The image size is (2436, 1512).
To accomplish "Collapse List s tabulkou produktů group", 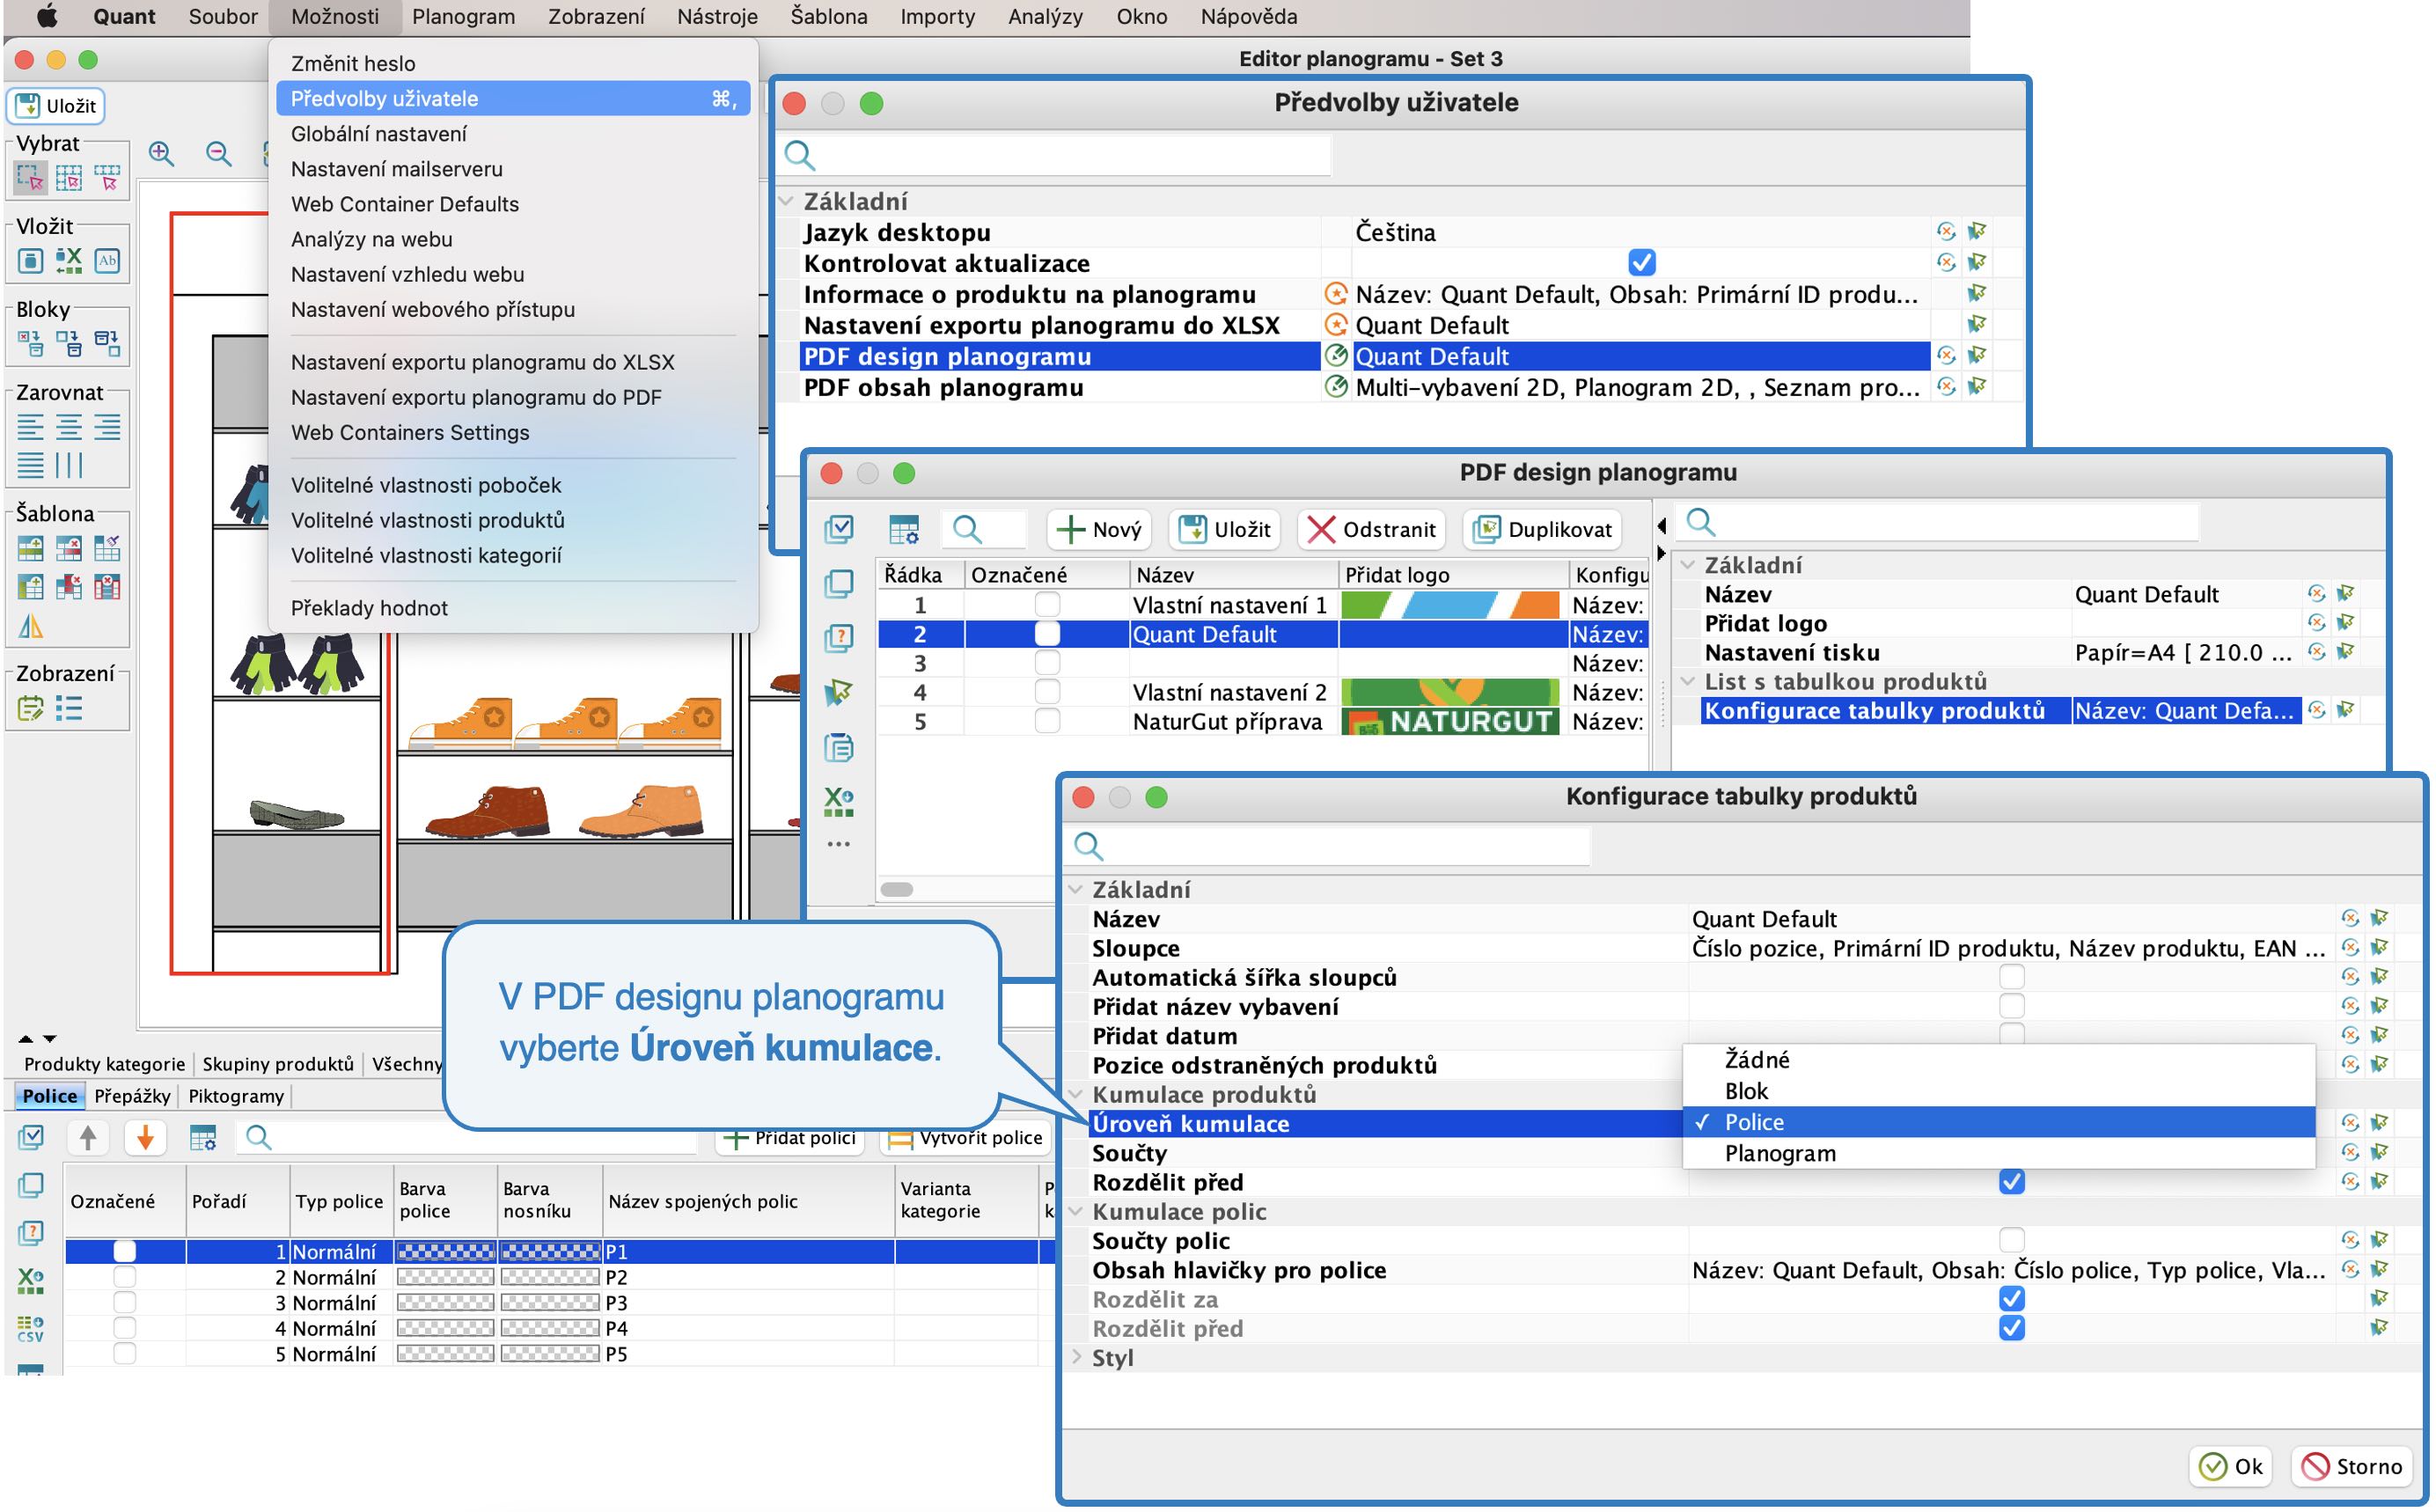I will pyautogui.click(x=1688, y=682).
